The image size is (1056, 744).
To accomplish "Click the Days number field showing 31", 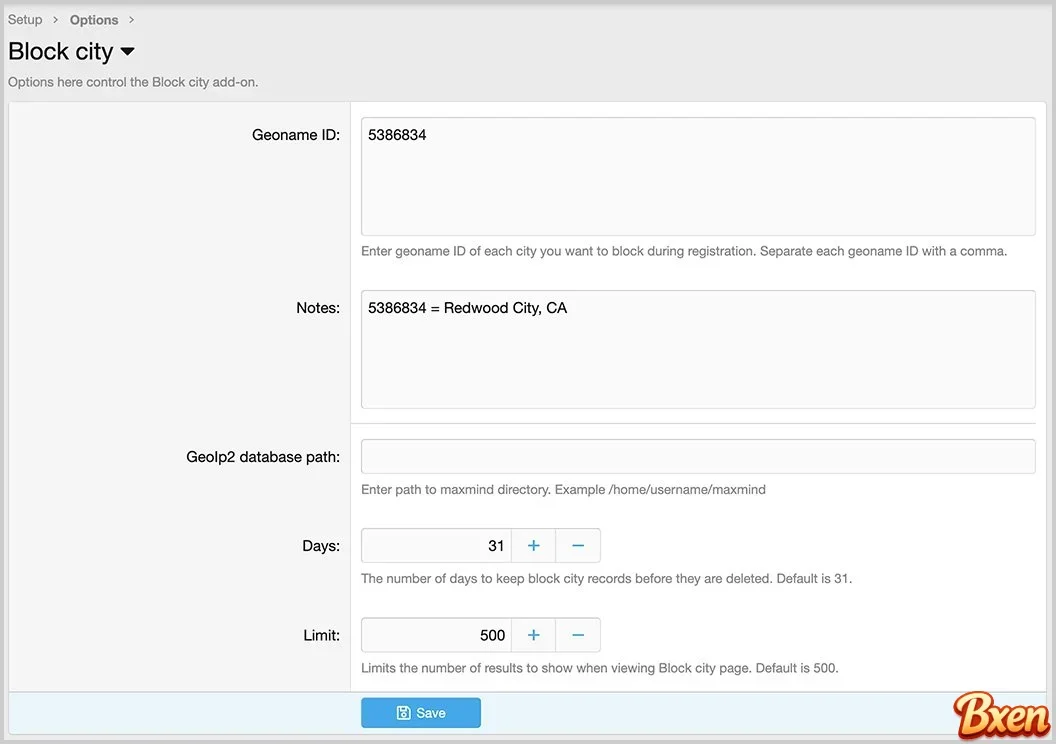I will pyautogui.click(x=436, y=546).
